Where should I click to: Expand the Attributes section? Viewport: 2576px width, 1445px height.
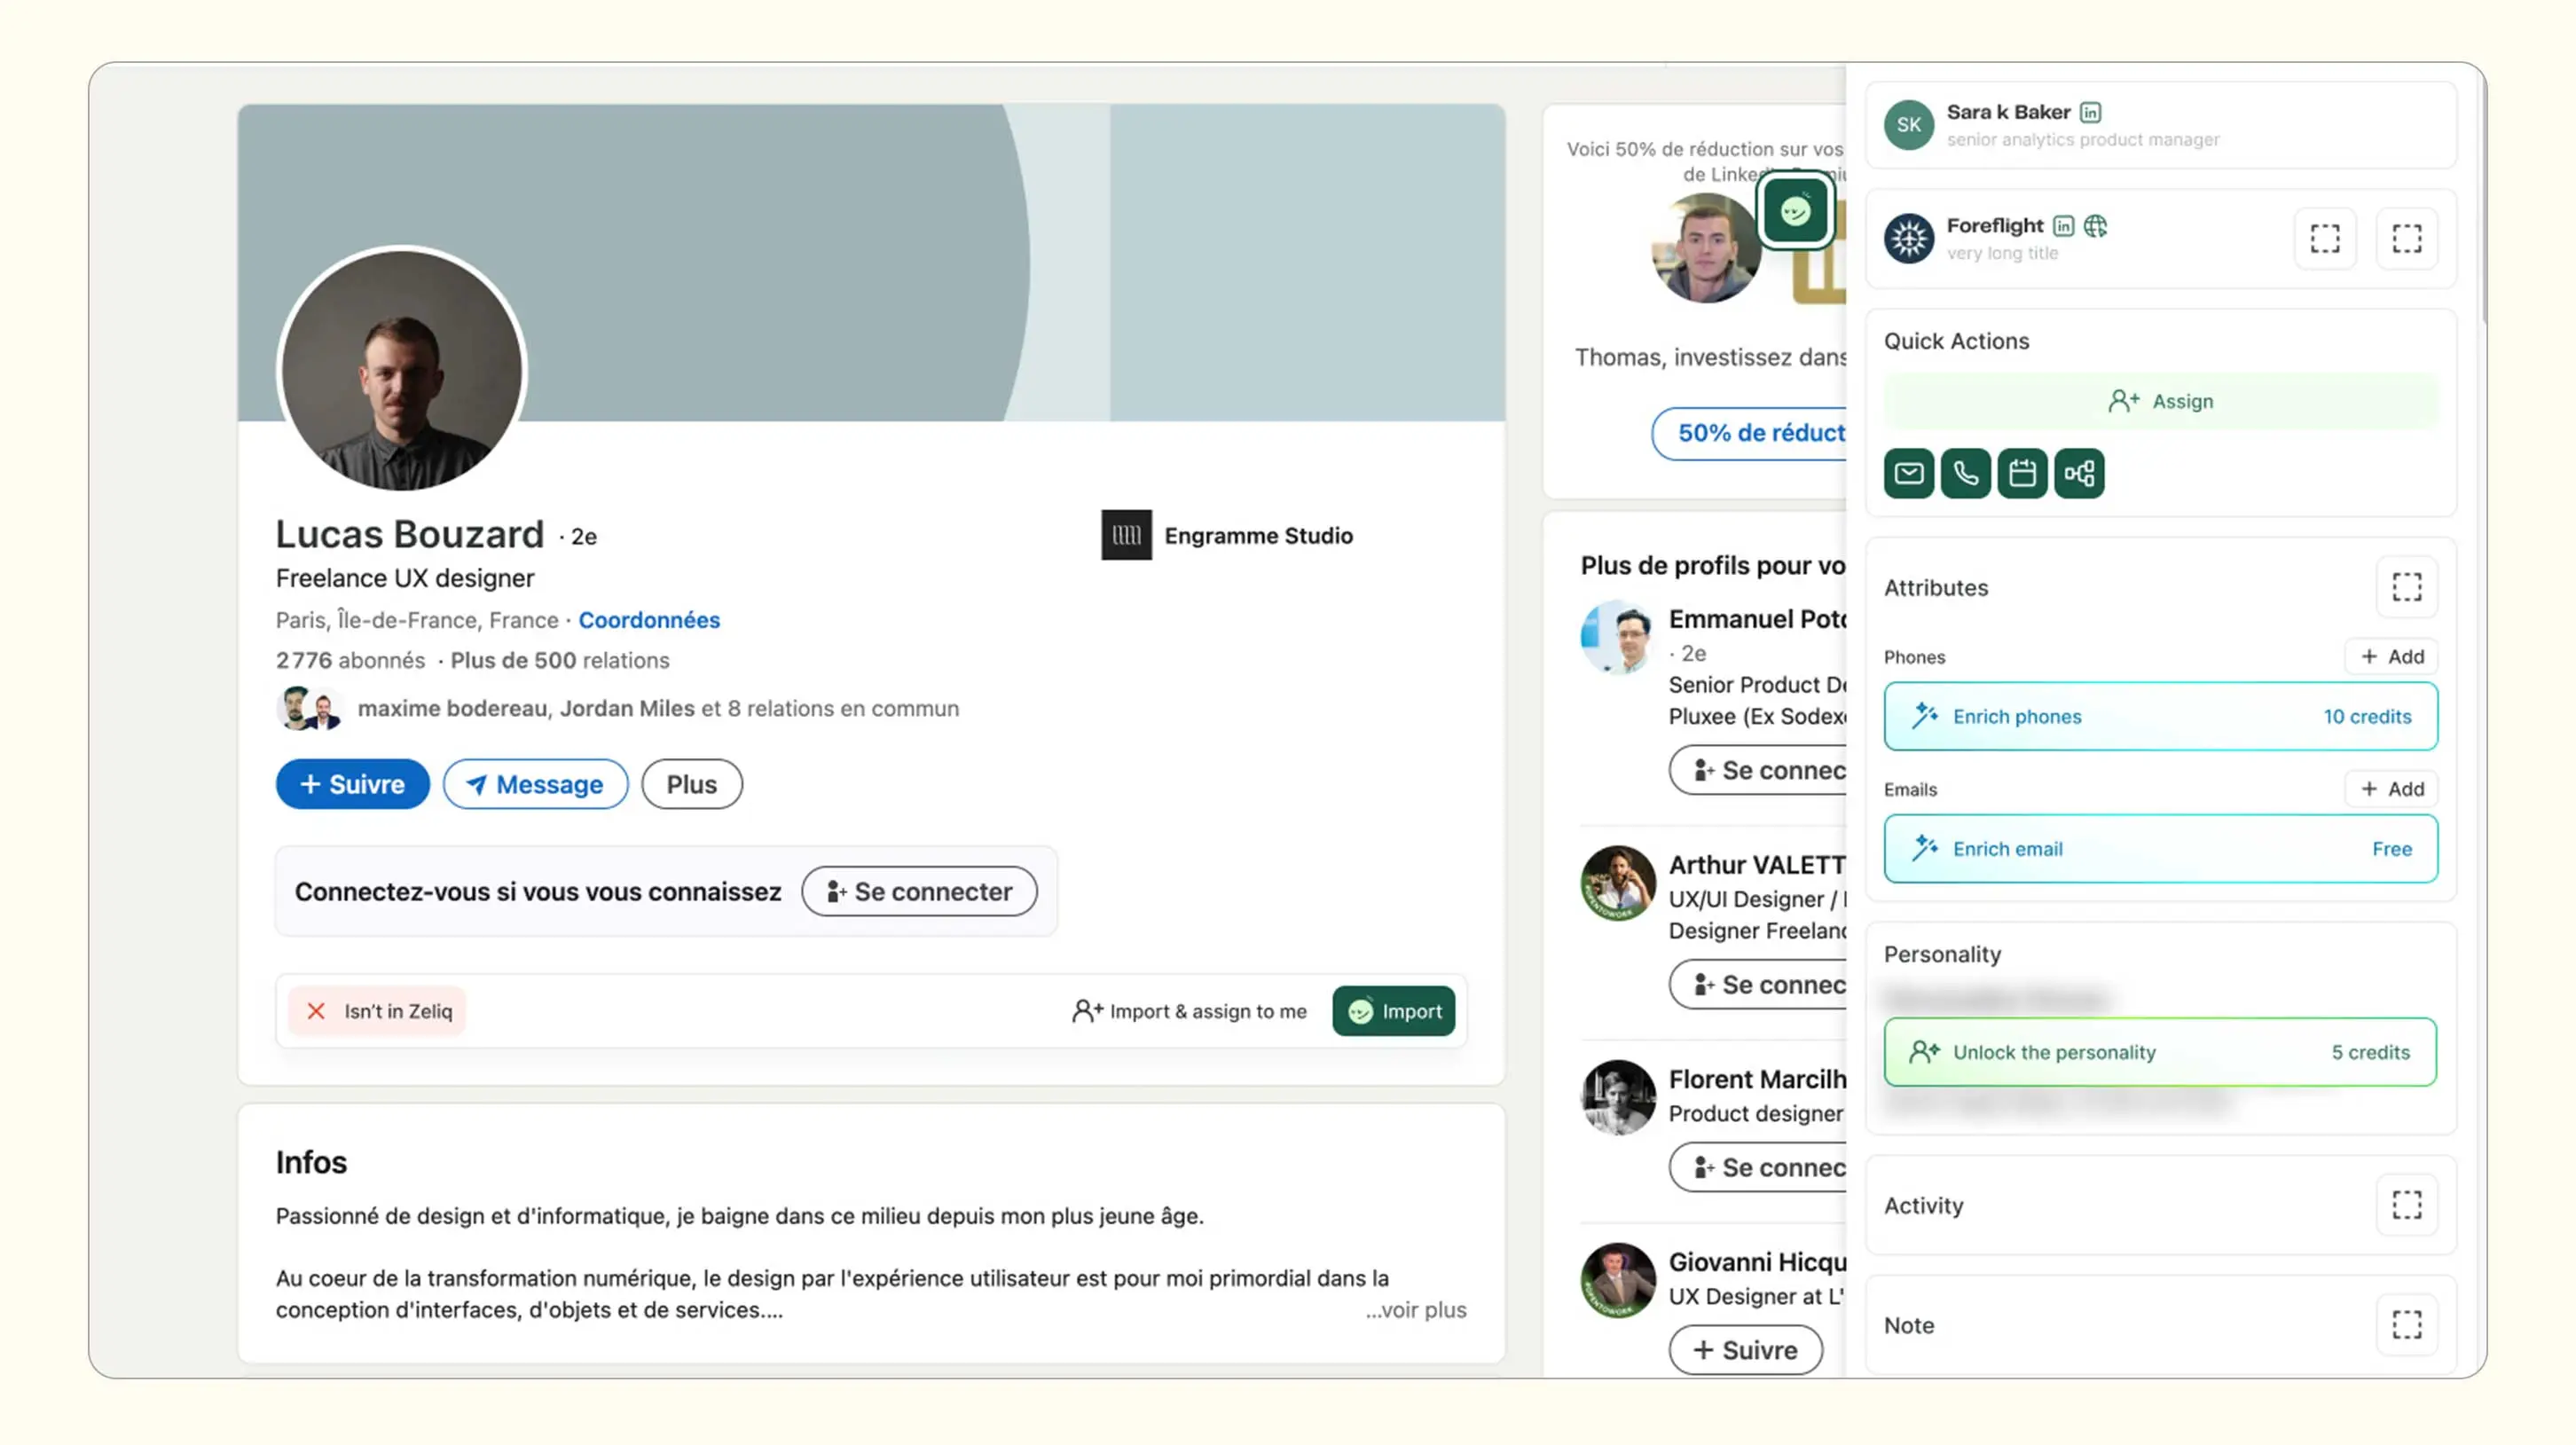click(2406, 587)
